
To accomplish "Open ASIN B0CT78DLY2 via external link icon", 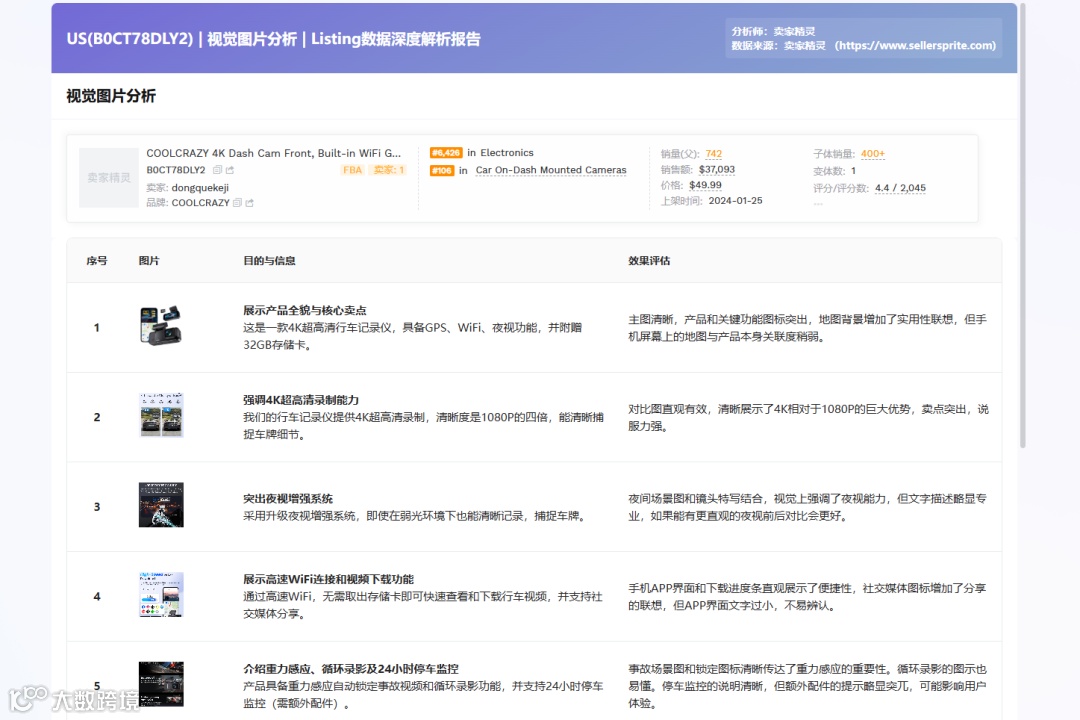I will [230, 170].
